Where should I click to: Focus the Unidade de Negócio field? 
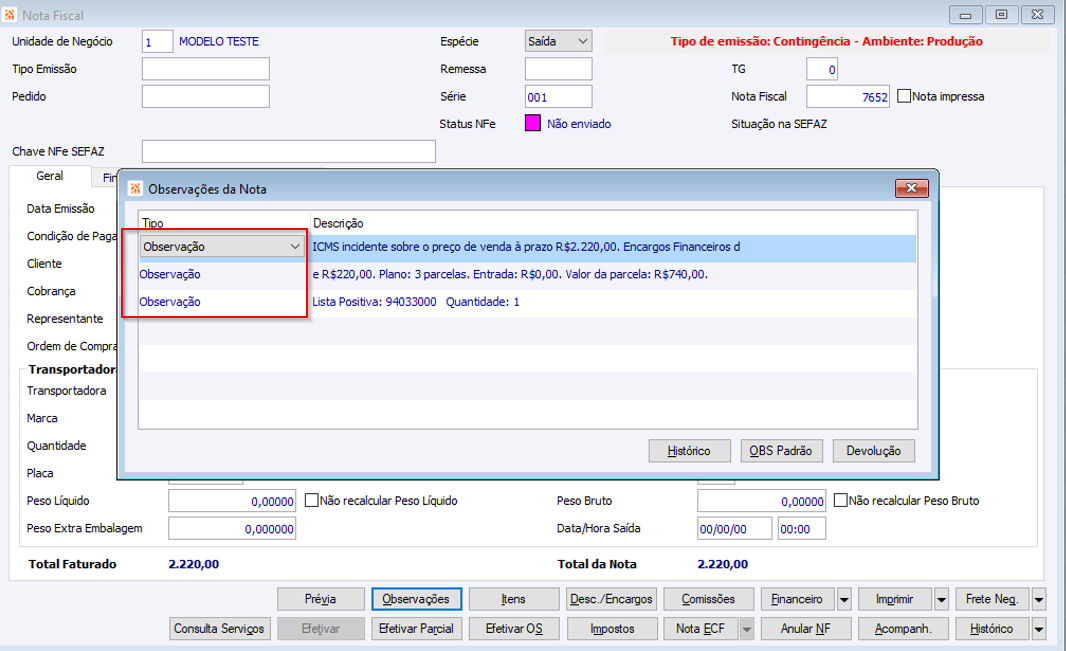coord(157,41)
